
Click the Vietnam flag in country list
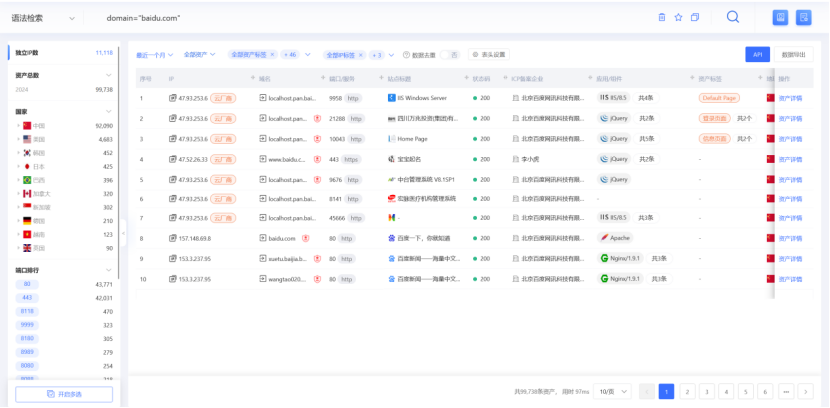[x=27, y=234]
